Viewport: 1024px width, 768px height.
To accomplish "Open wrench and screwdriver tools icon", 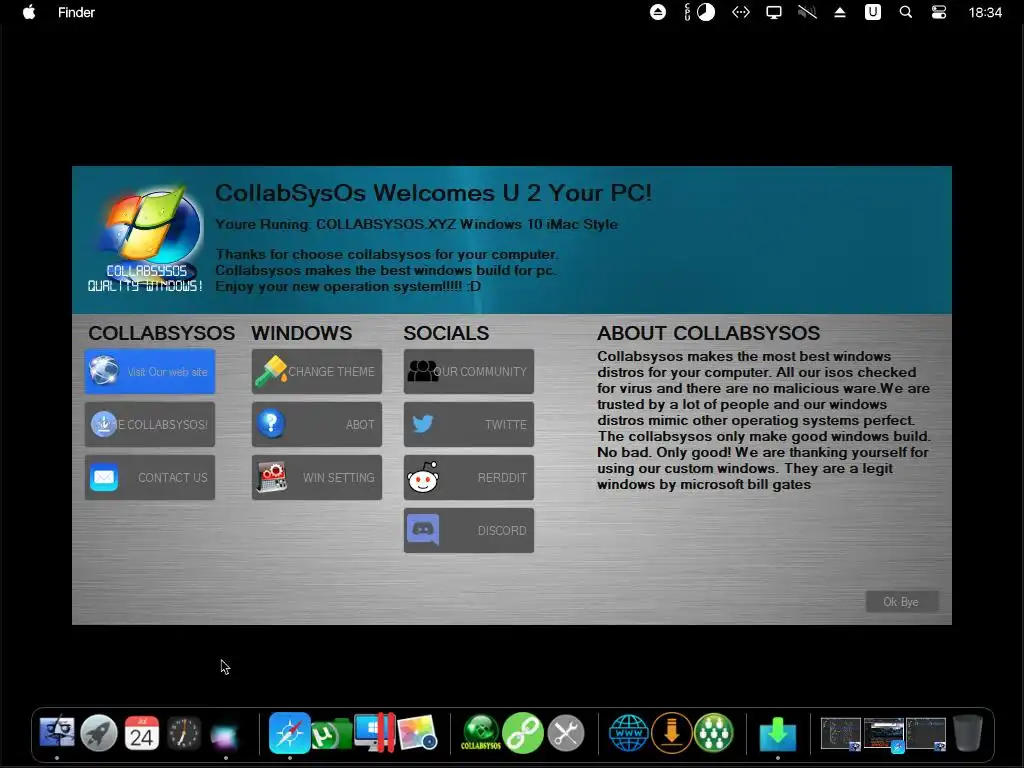I will coord(566,733).
